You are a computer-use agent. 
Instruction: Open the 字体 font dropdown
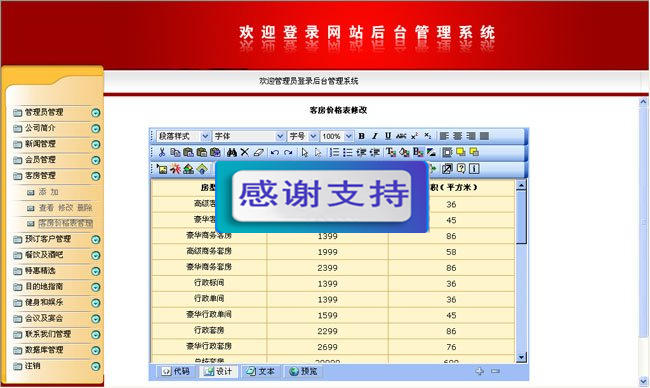point(249,136)
